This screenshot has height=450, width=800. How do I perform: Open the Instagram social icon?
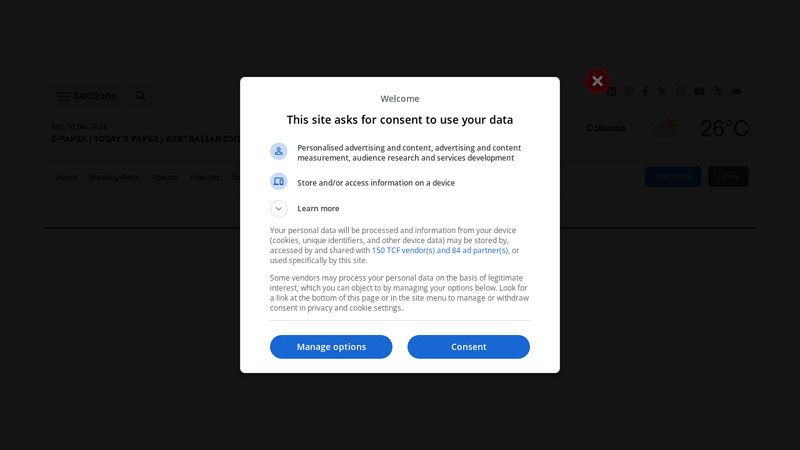tap(680, 92)
